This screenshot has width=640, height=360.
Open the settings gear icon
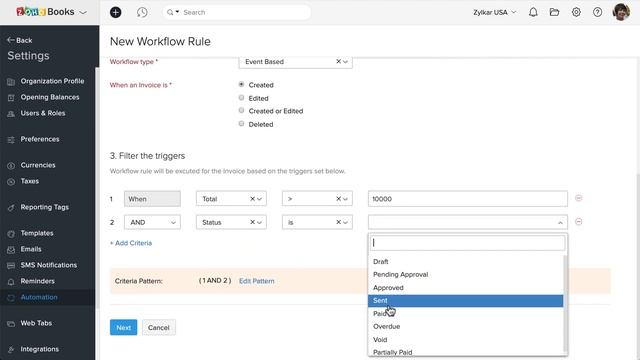coord(576,12)
